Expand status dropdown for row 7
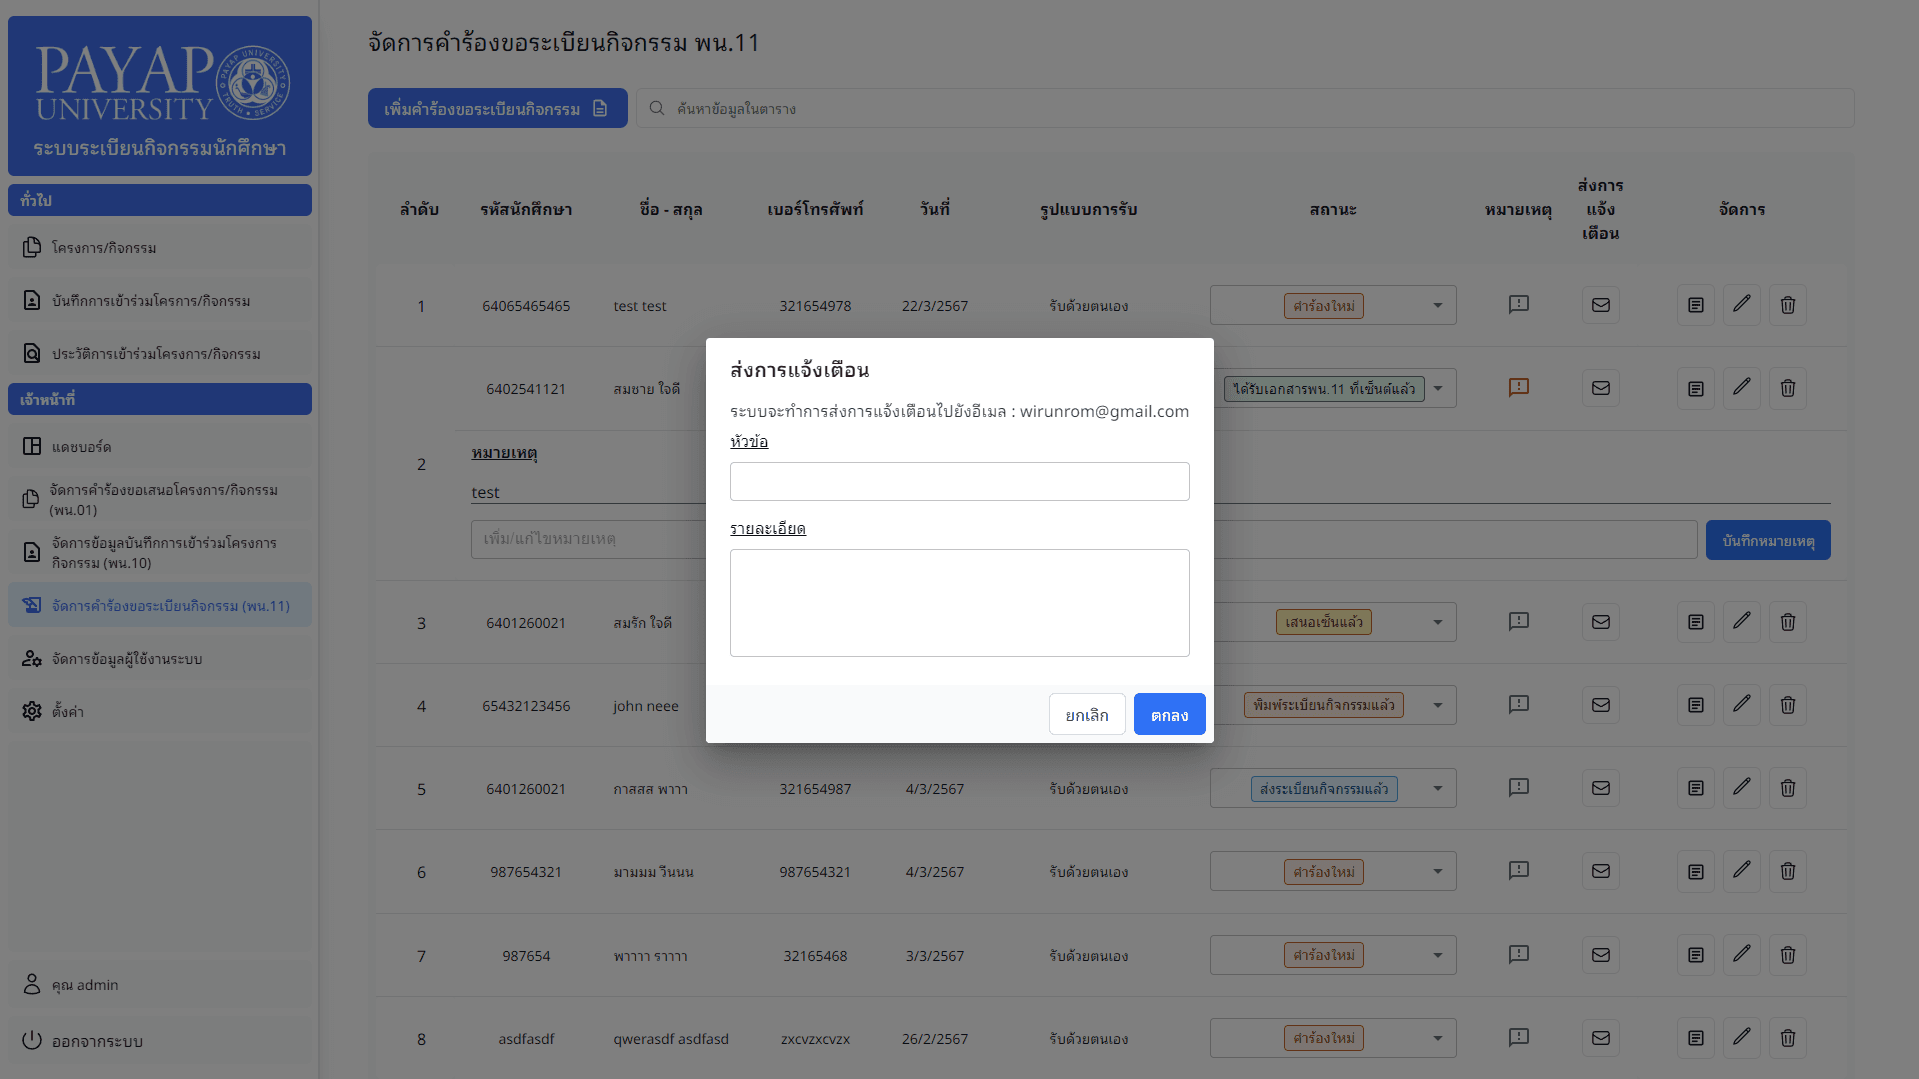The image size is (1919, 1079). (1333, 955)
